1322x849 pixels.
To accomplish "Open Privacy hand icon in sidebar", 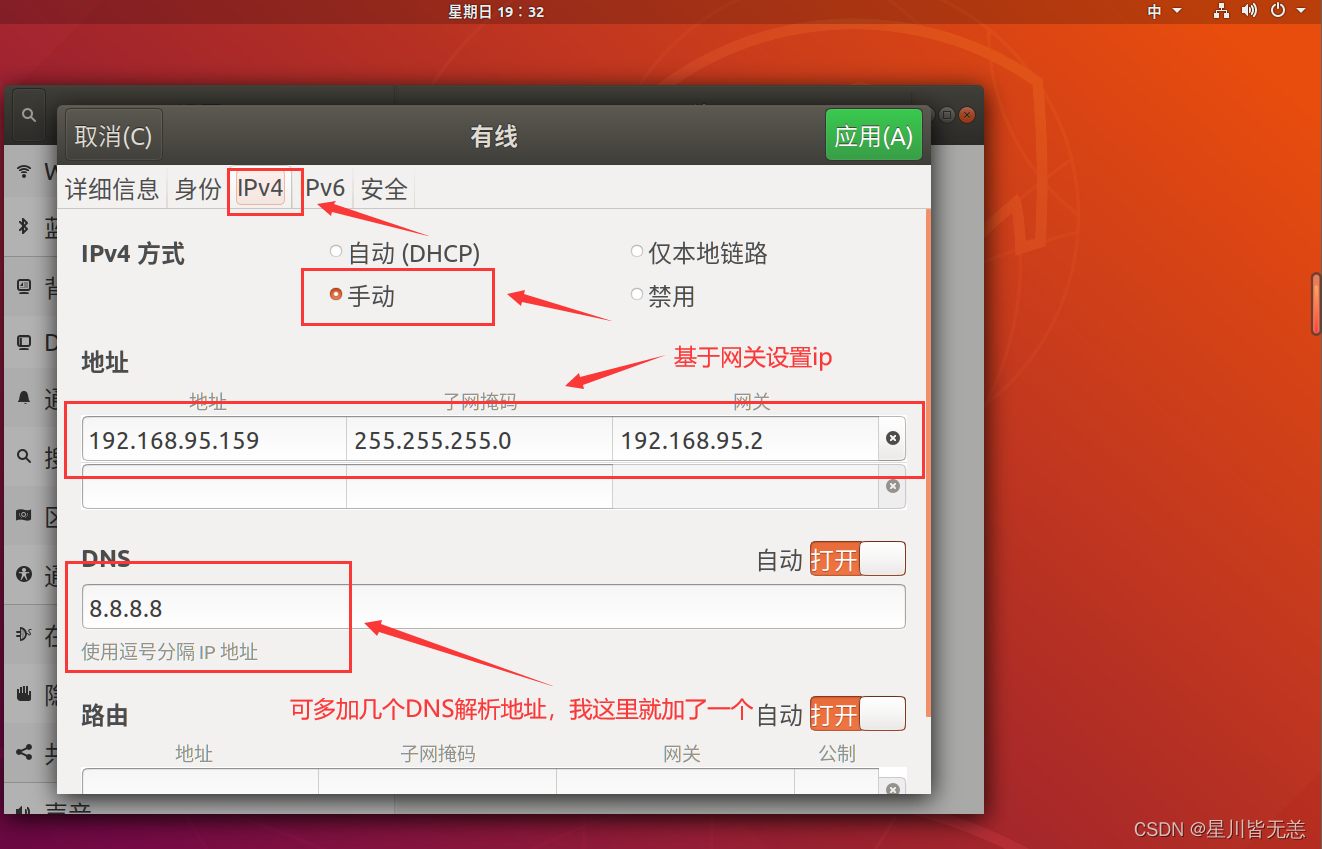I will pyautogui.click(x=25, y=693).
